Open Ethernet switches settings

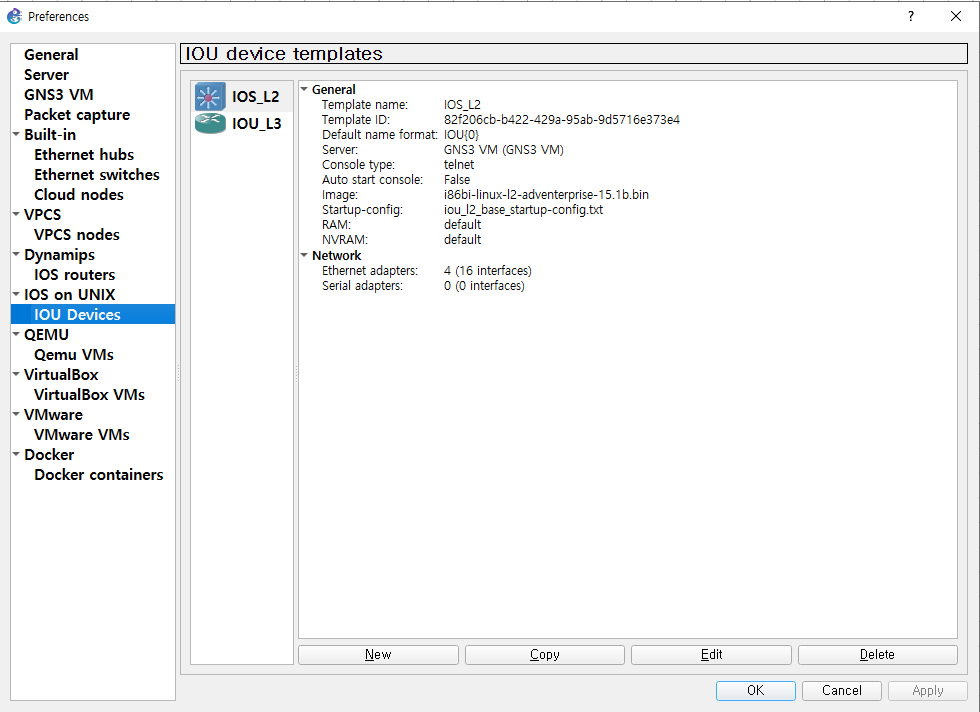pos(97,174)
